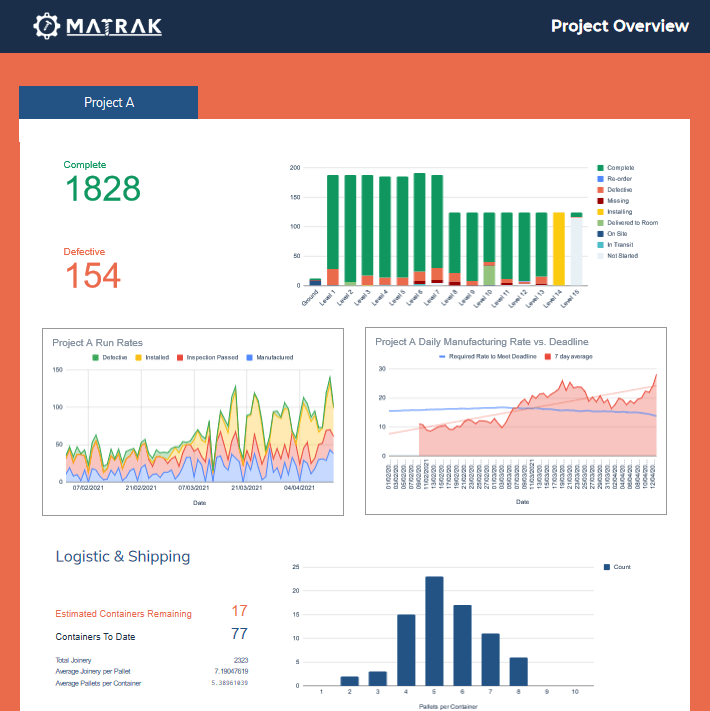The height and width of the screenshot is (711, 710).
Task: Open the Project A tab
Action: [108, 102]
